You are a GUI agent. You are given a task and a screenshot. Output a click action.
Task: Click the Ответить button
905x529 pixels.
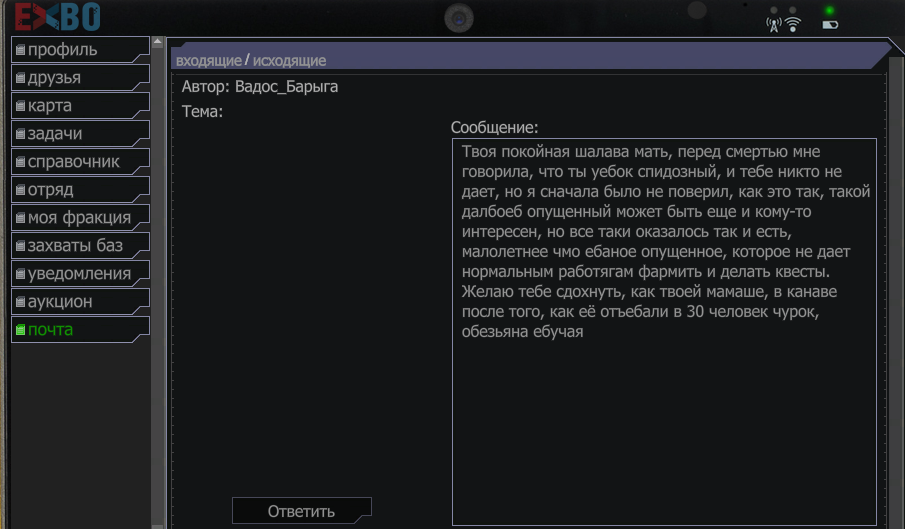click(301, 511)
